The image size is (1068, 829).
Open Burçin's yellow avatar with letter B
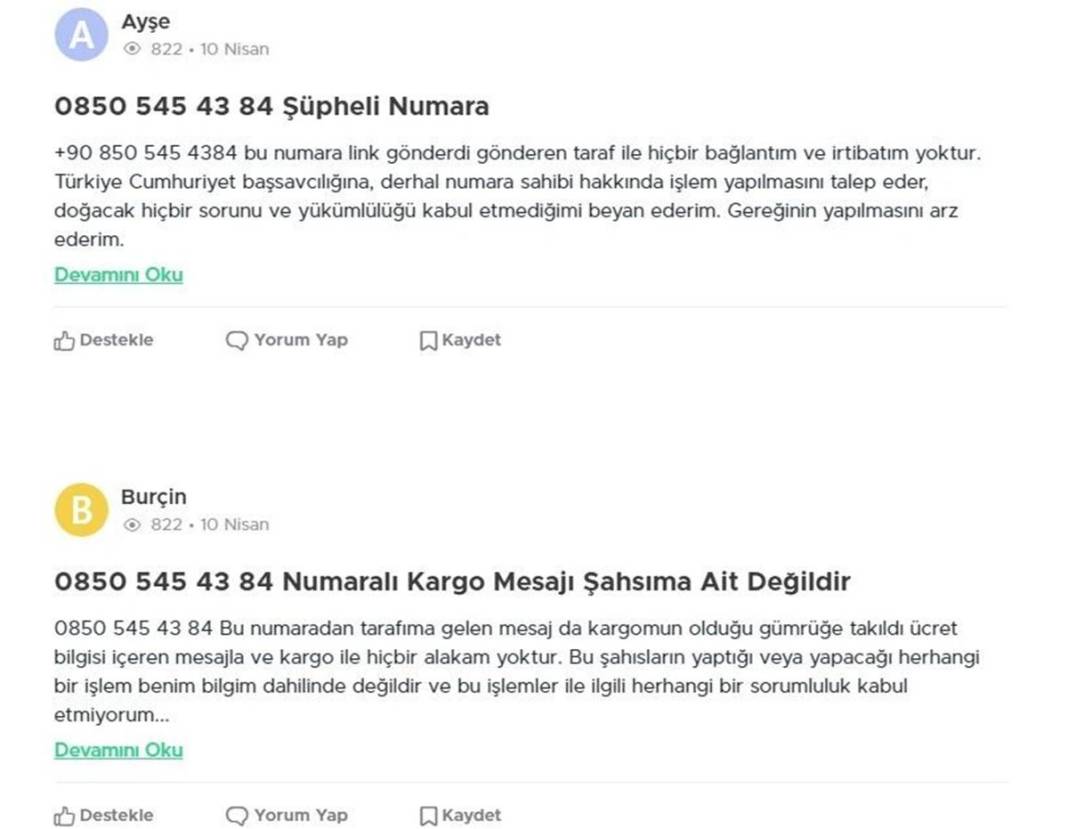tap(81, 509)
